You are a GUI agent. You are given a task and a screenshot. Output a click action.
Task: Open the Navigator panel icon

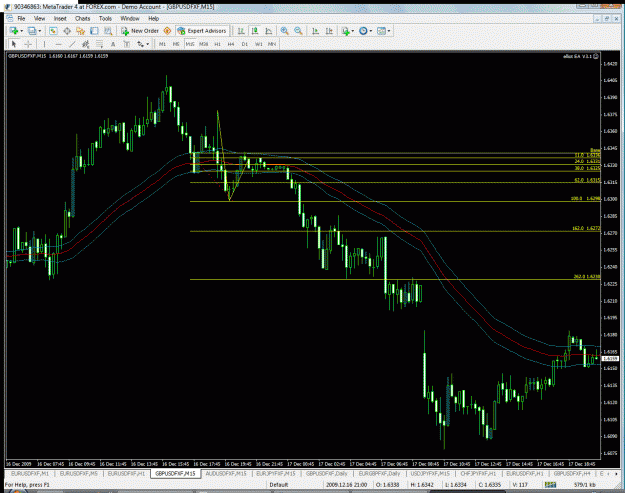point(81,31)
